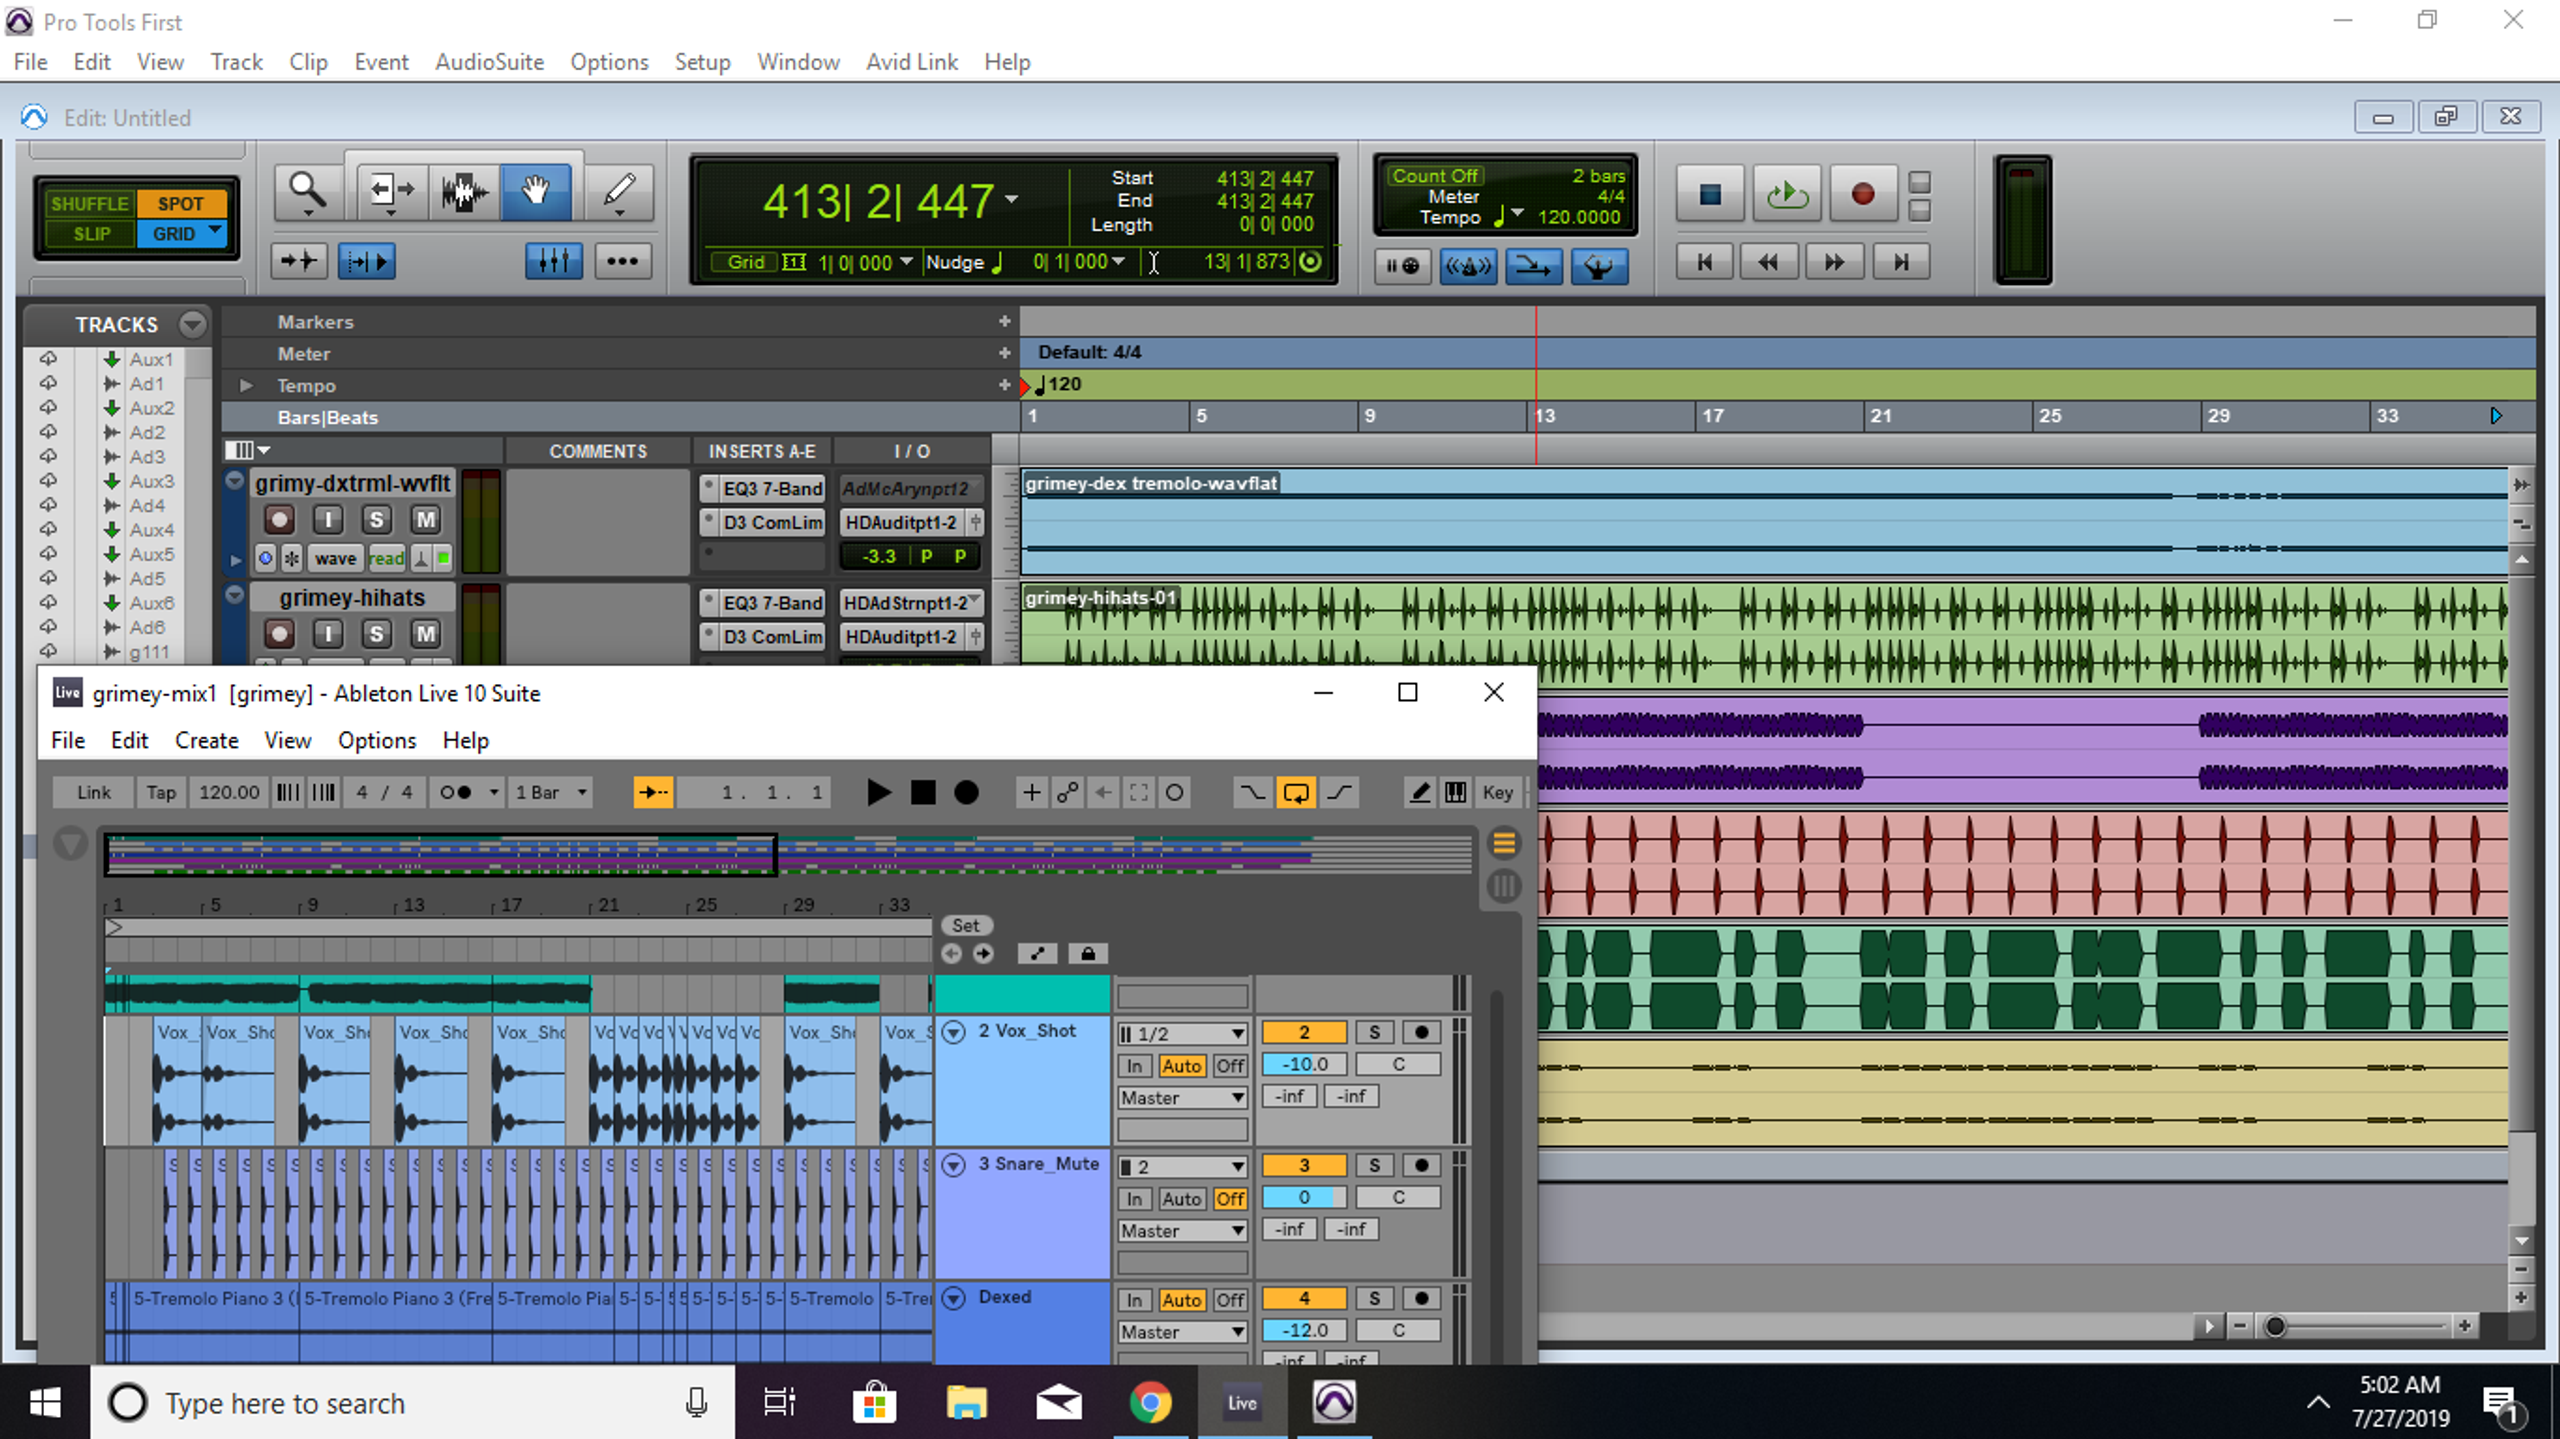Mute the grimy-dxtrml-wvflt track
Image resolution: width=2560 pixels, height=1439 pixels.
click(425, 520)
